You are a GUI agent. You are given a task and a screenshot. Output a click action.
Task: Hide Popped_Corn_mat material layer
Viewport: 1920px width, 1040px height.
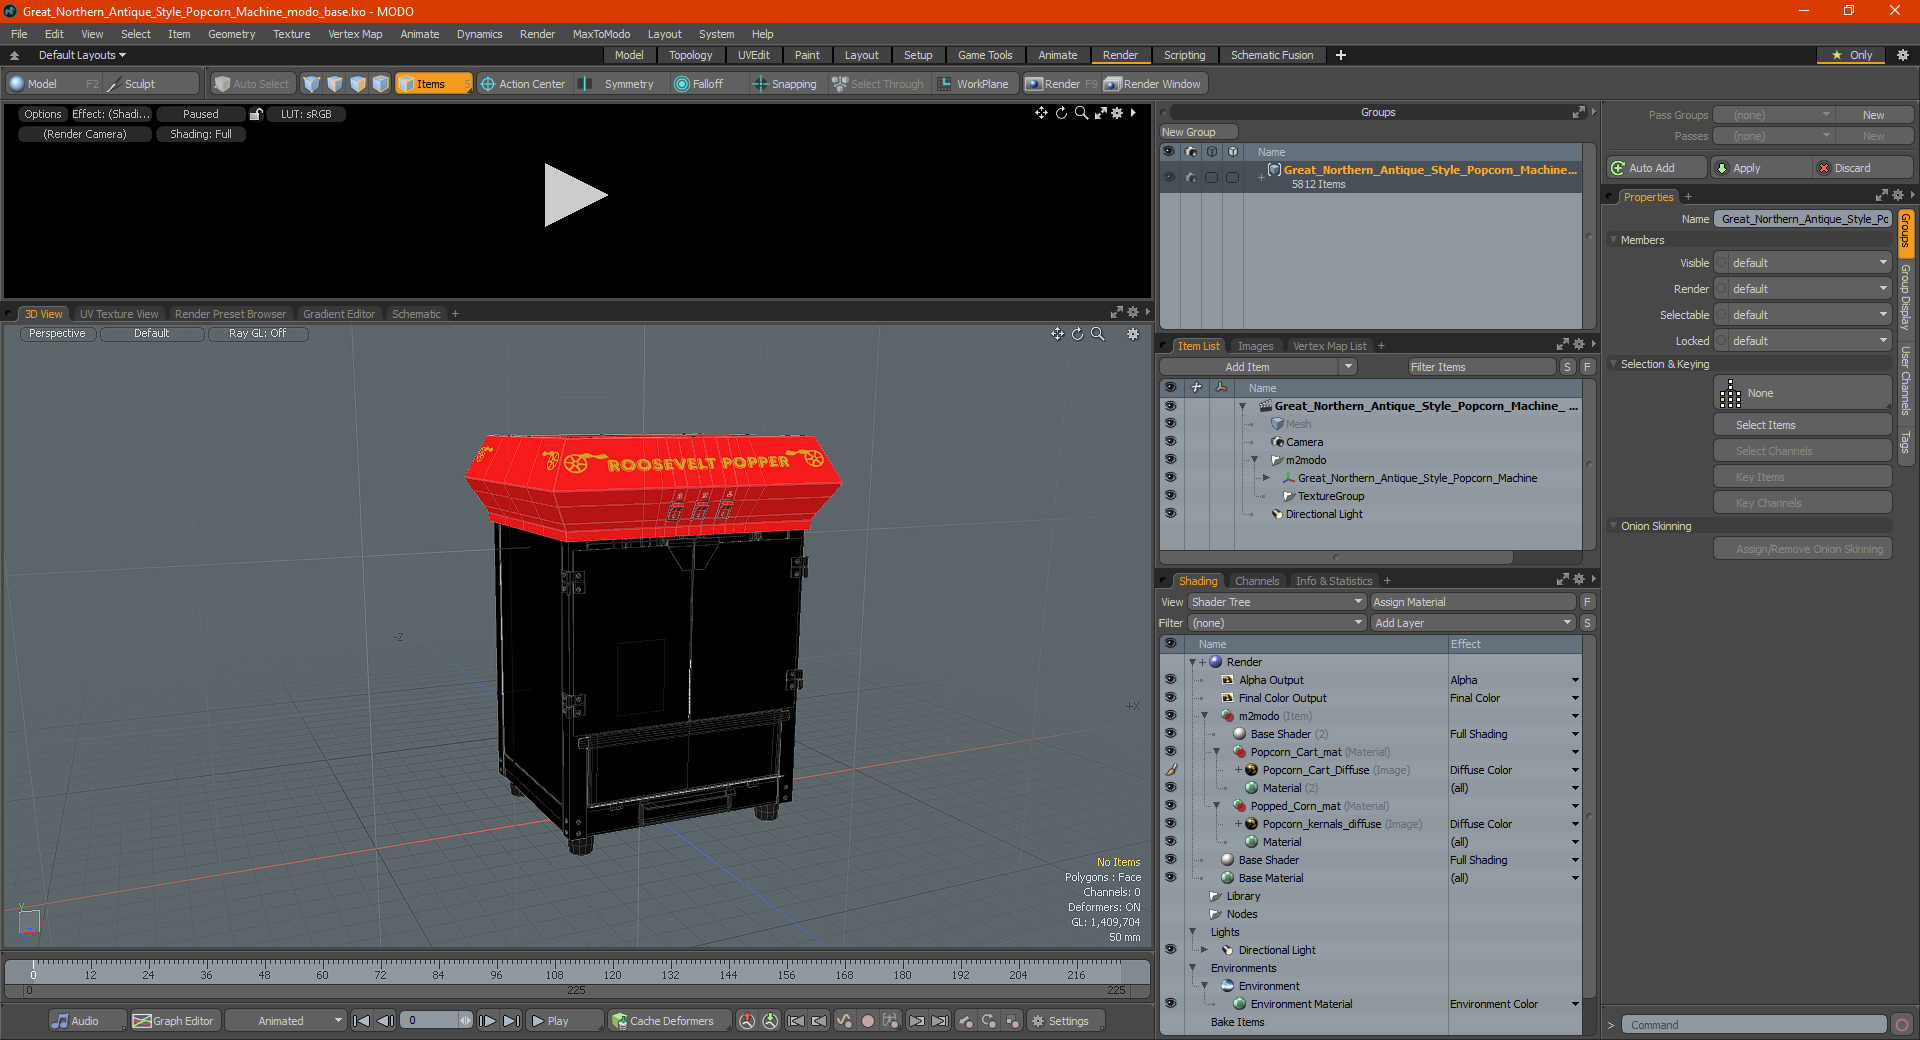click(1170, 806)
